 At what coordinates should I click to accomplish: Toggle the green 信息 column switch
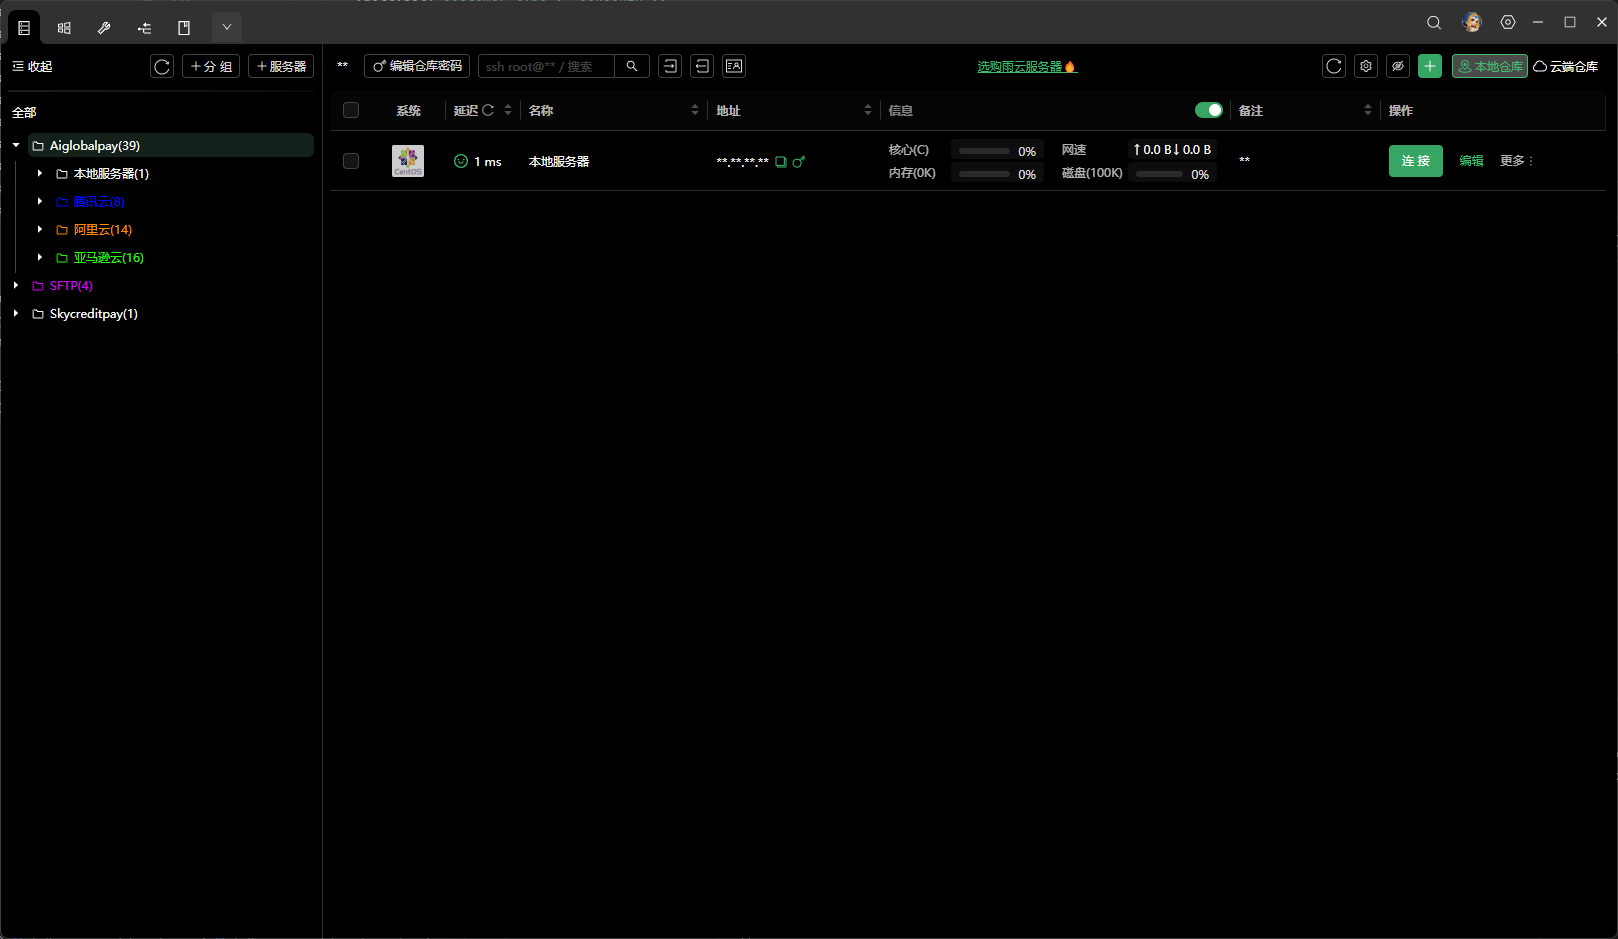(x=1208, y=110)
